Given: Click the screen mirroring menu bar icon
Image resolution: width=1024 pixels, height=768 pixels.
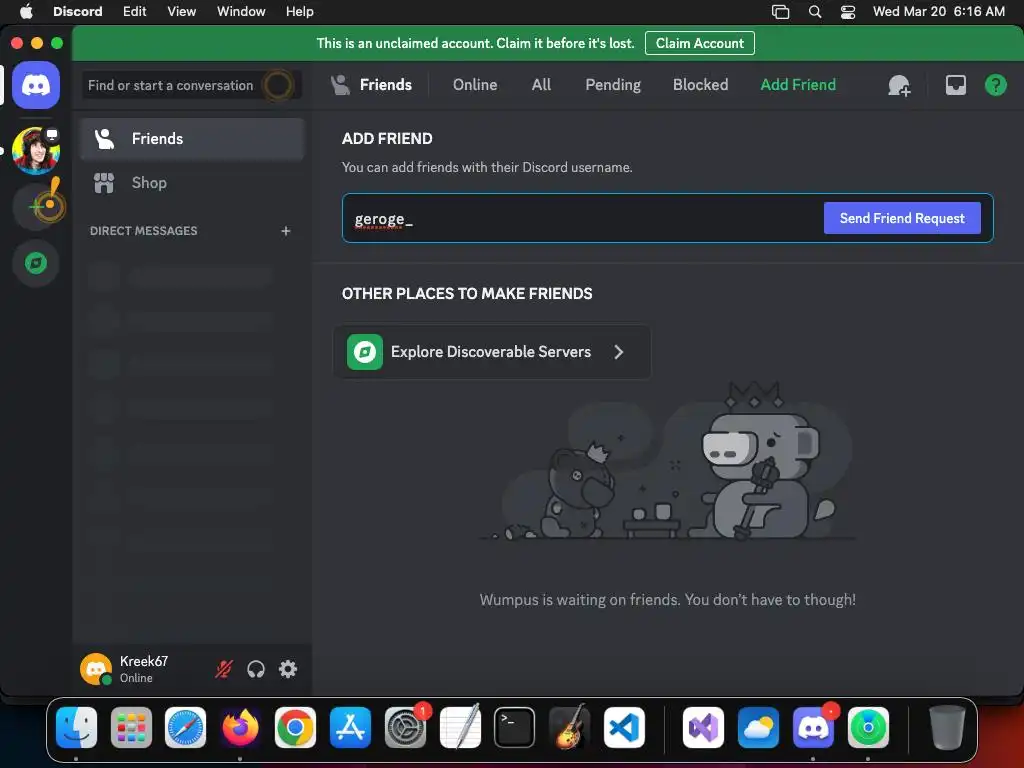Looking at the screenshot, I should point(780,12).
